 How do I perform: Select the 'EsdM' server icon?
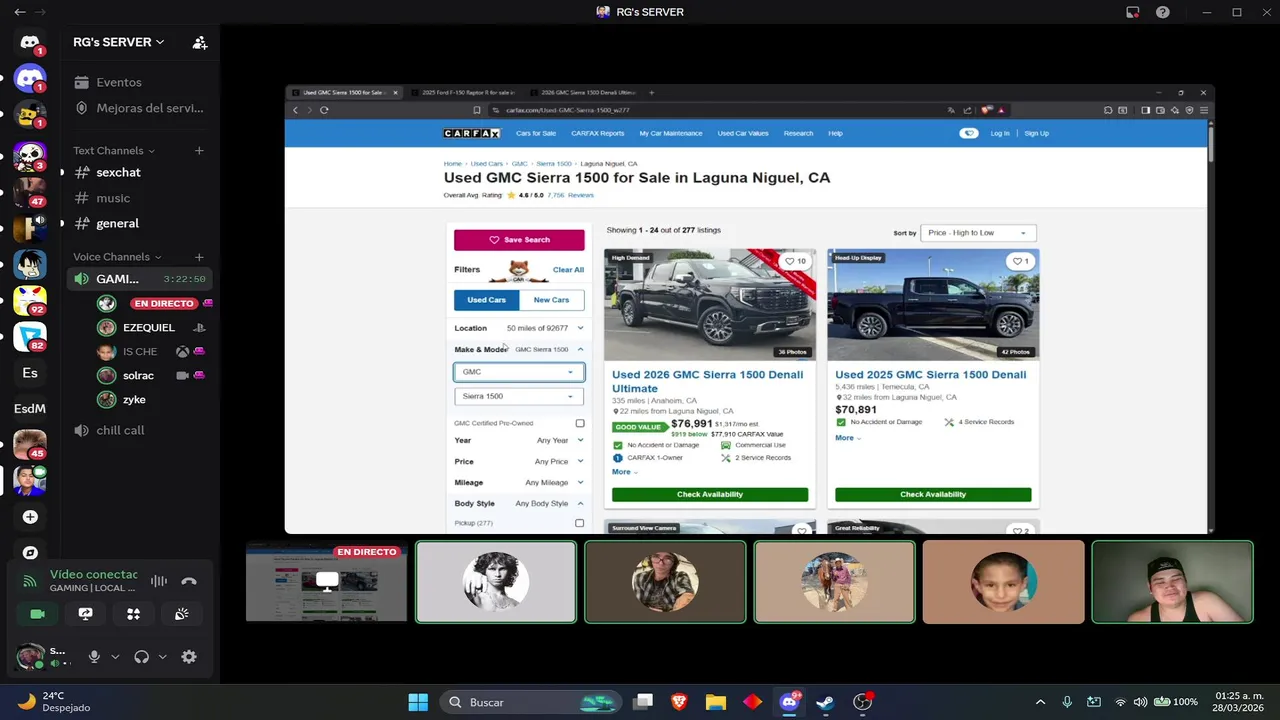30,409
